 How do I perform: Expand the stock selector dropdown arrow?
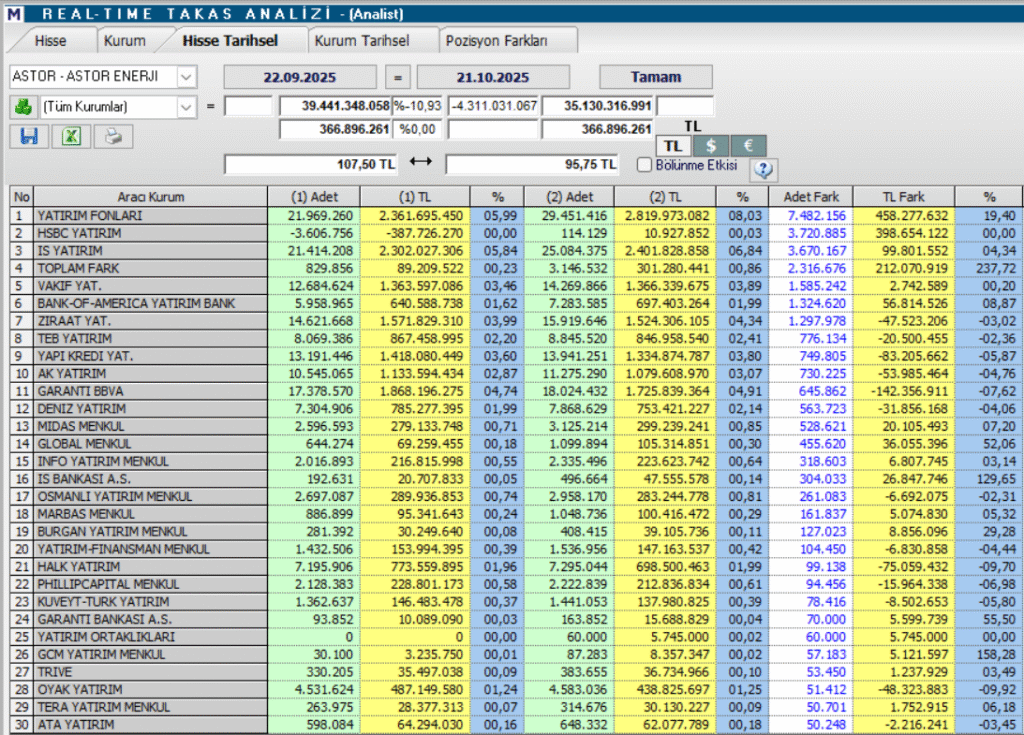(185, 76)
